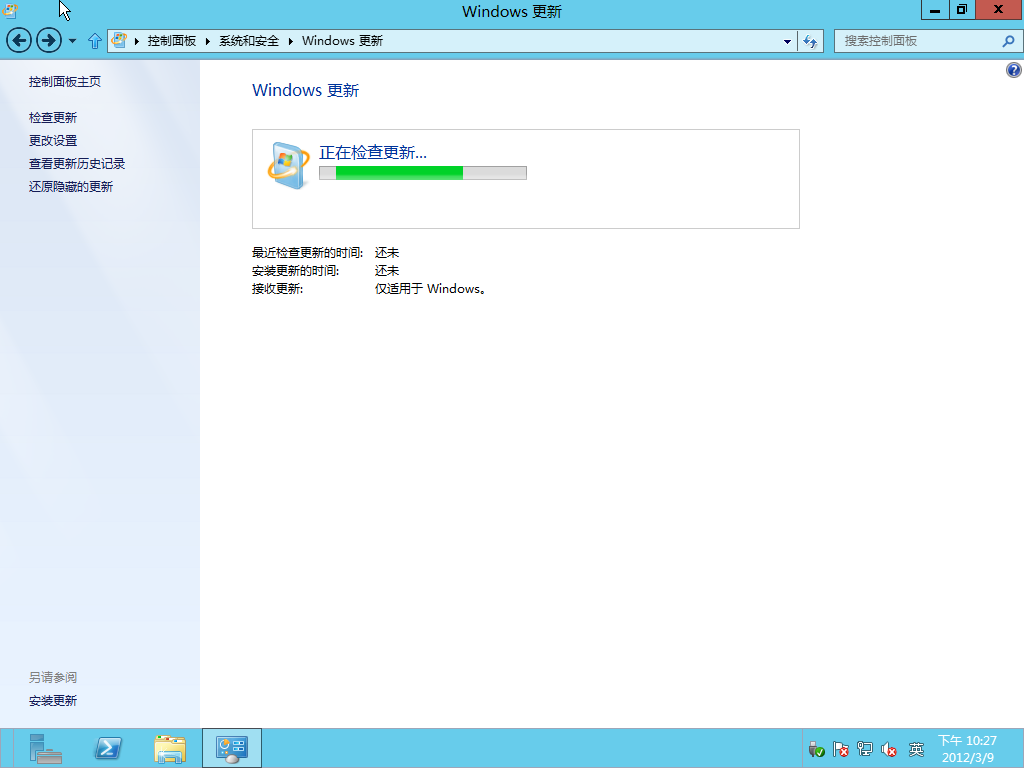Minimize the Windows 更新 window

(x=935, y=10)
